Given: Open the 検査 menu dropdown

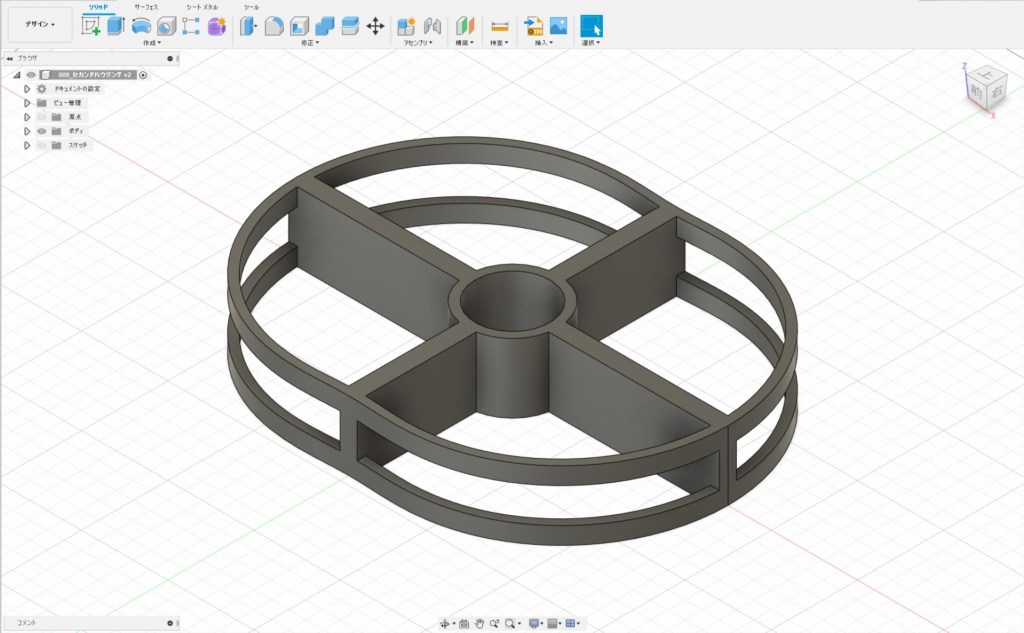Looking at the screenshot, I should pos(499,43).
